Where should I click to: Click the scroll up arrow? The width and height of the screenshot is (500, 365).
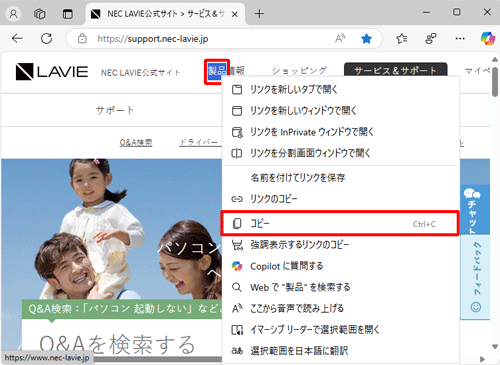495,60
